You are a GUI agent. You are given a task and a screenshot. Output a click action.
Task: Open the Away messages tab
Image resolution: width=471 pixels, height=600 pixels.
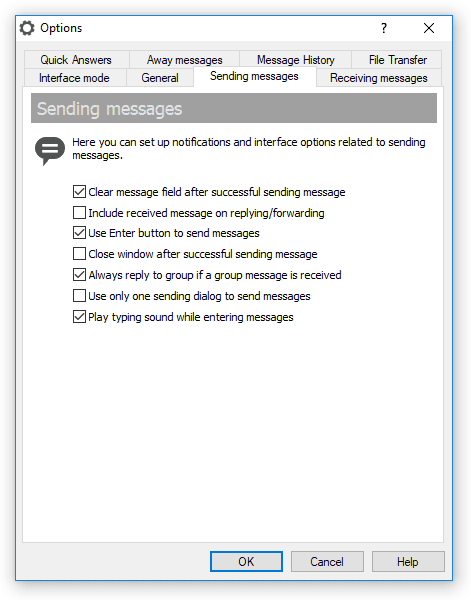tap(184, 60)
